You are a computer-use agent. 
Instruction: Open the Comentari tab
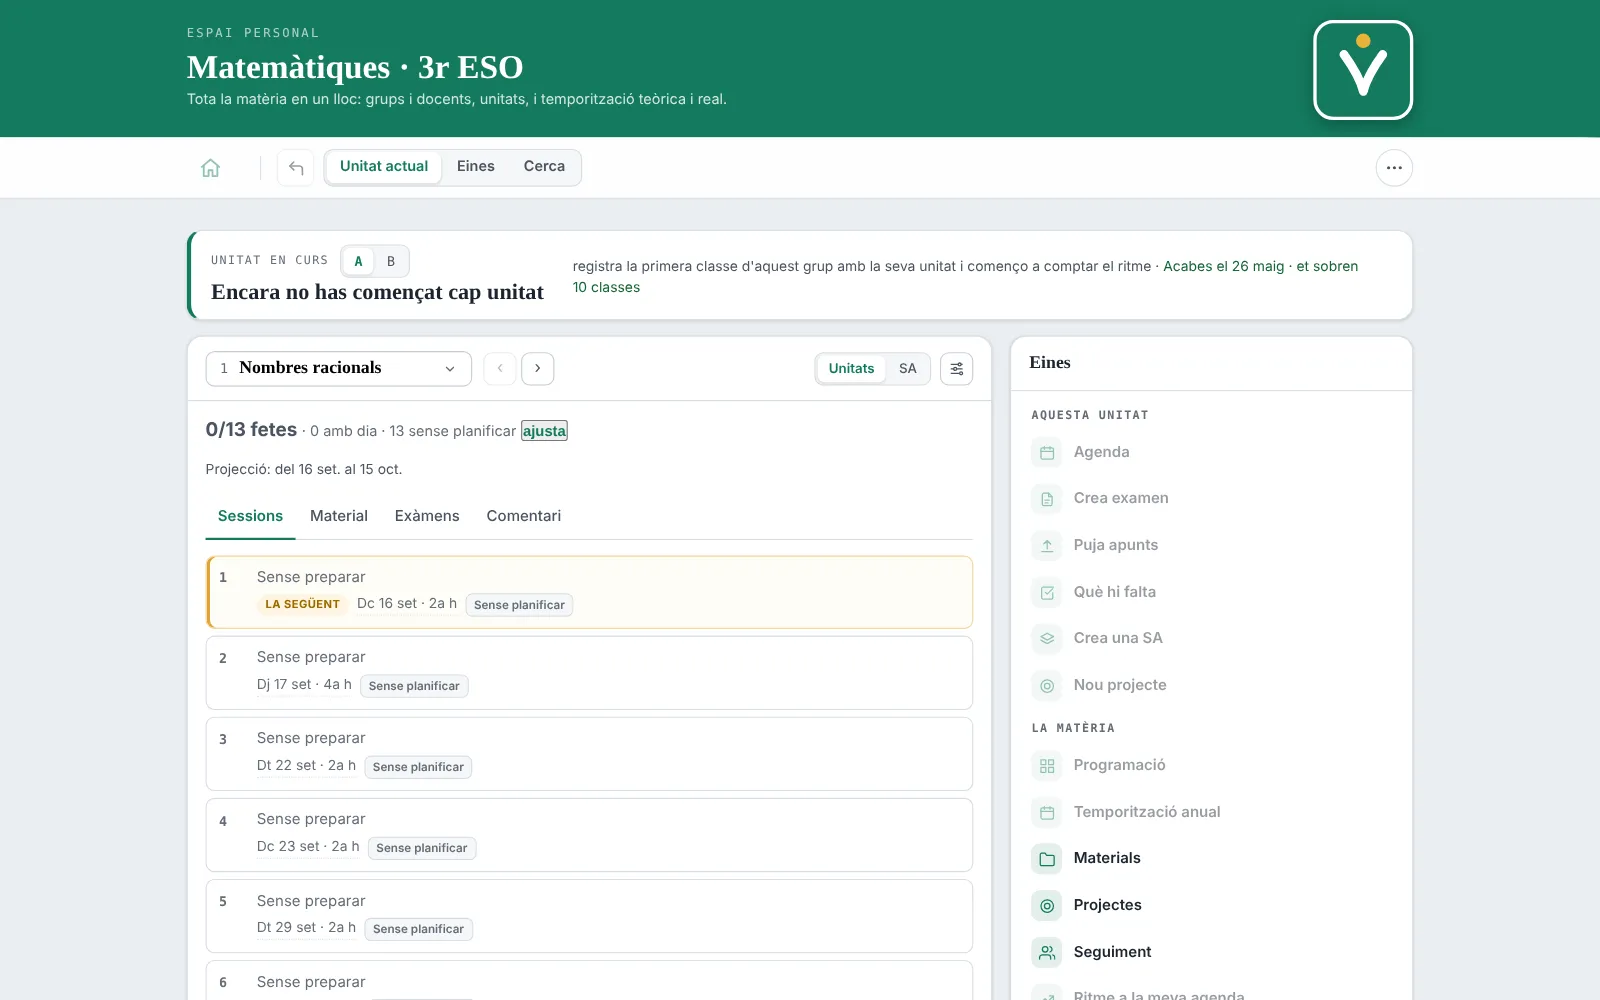tap(524, 516)
